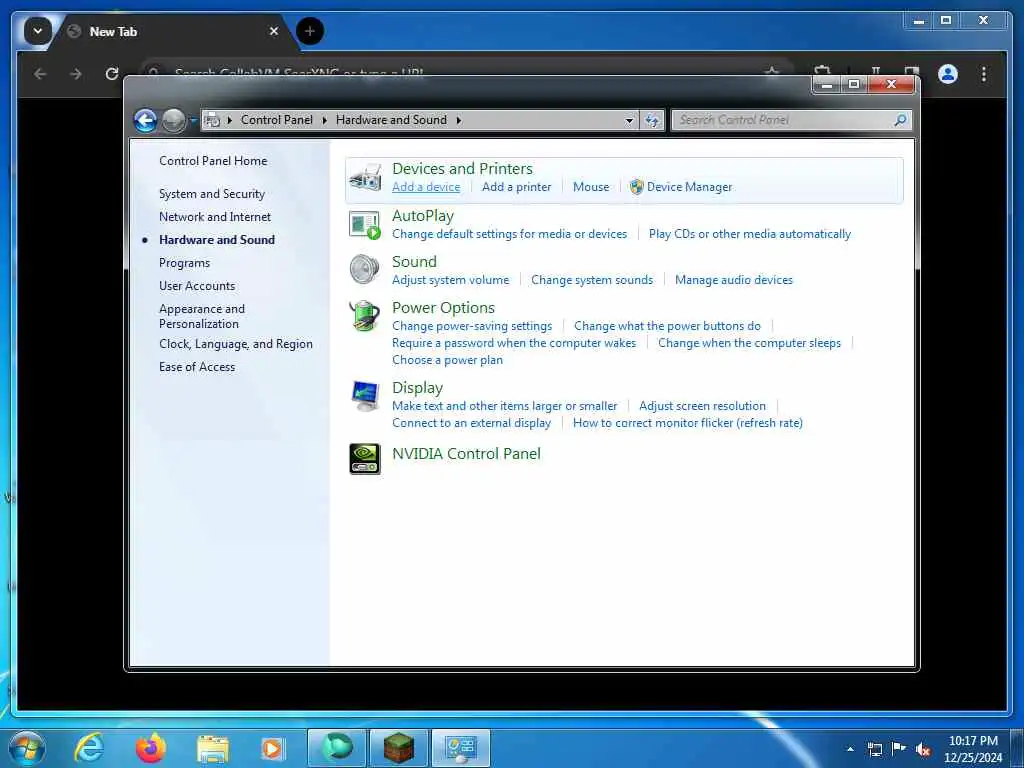This screenshot has width=1024, height=768.
Task: Open the Programs category
Action: click(184, 263)
